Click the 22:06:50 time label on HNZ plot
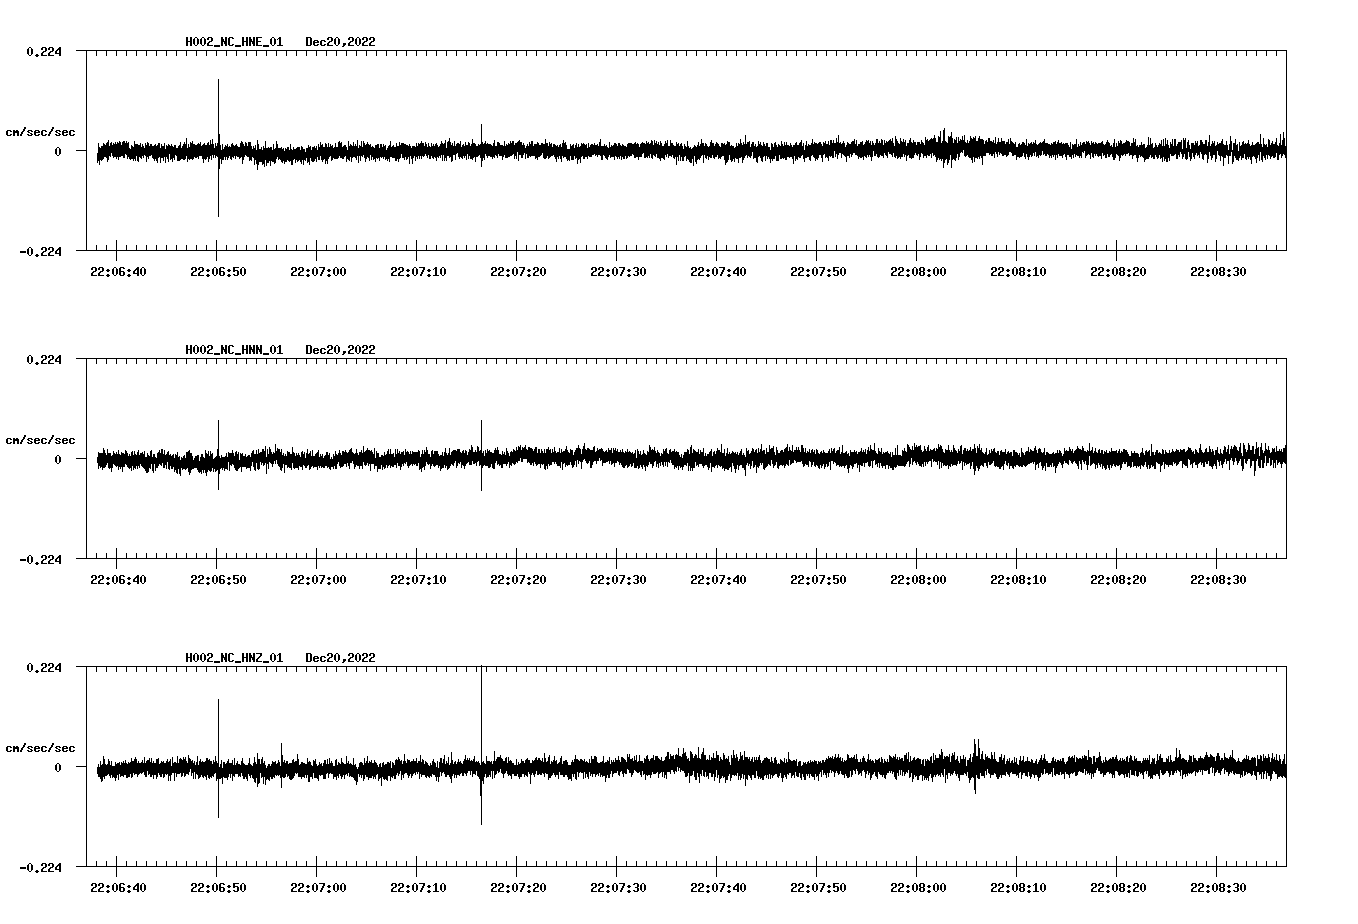Viewport: 1358px width, 924px height. tap(218, 888)
